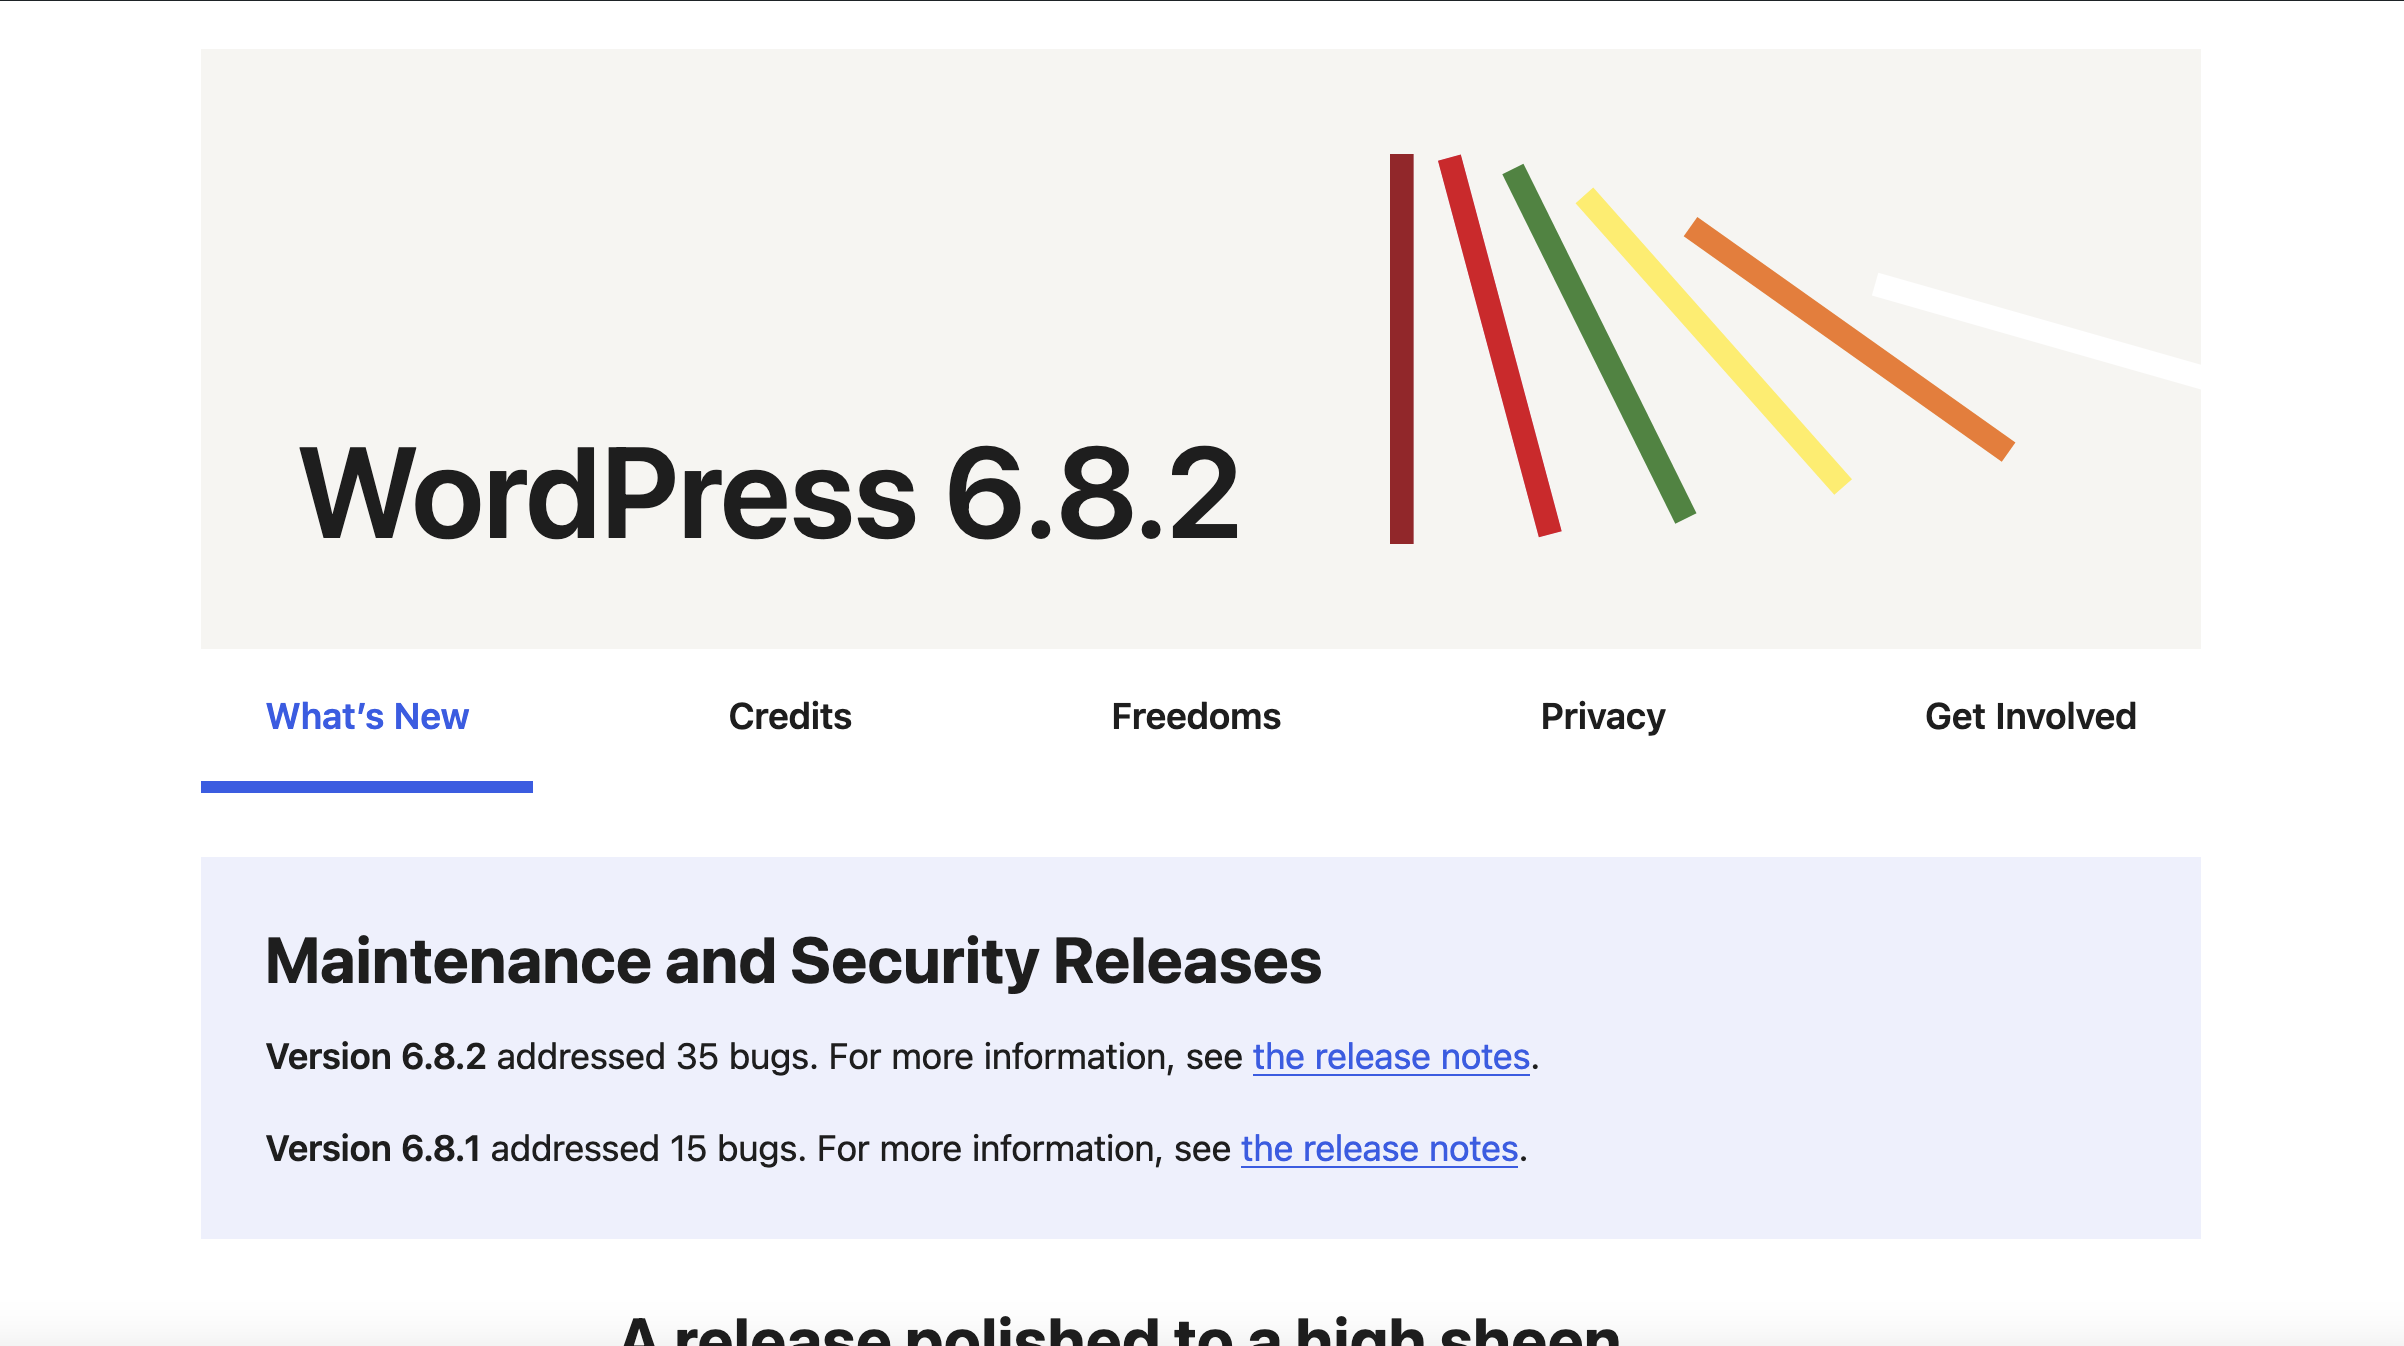Open the Freedoms tab
The height and width of the screenshot is (1346, 2404).
1196,716
